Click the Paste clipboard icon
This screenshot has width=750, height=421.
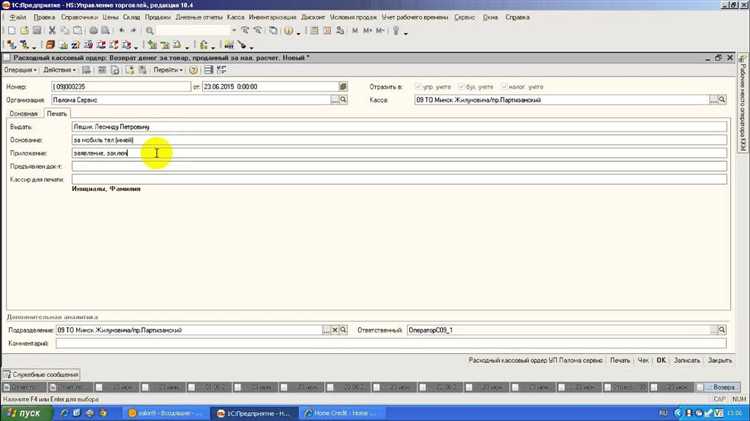(77, 31)
